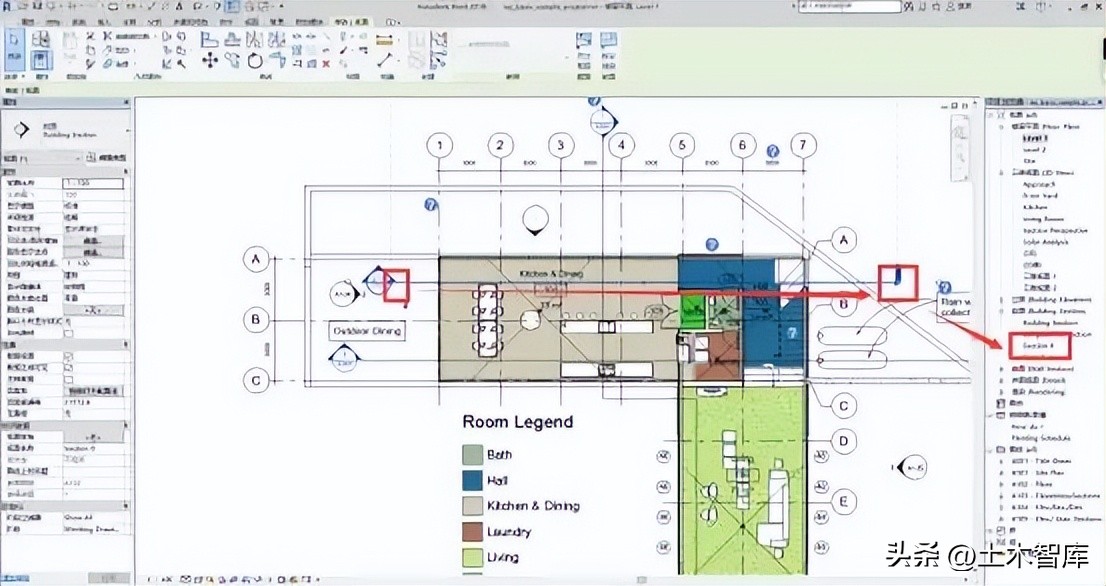Expand the Wall Section node in Project Browser
This screenshot has width=1106, height=586.
click(1002, 368)
